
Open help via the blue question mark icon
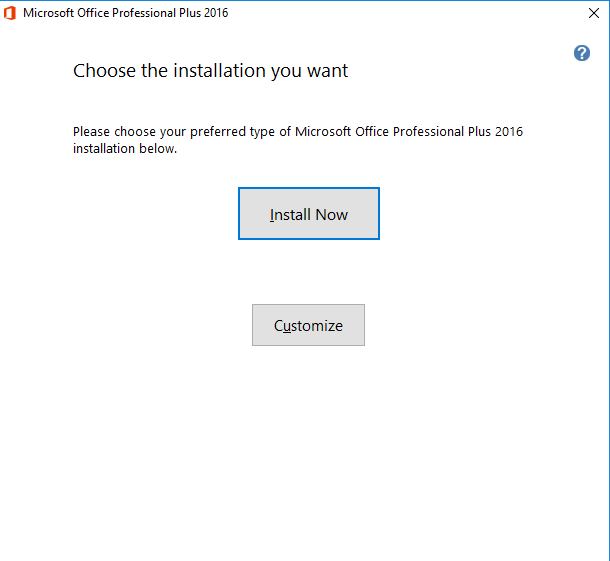click(x=582, y=53)
